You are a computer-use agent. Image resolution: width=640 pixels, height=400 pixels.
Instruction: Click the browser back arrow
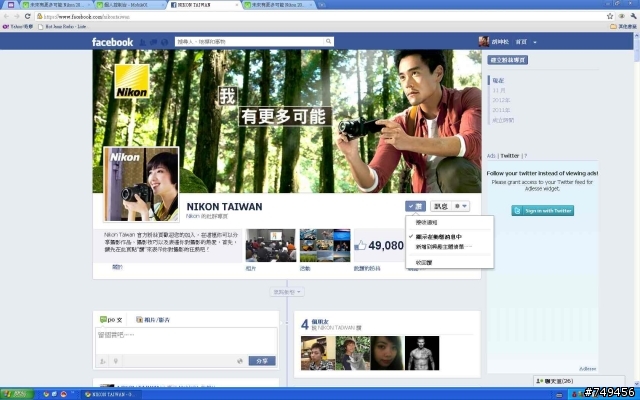pyautogui.click(x=6, y=16)
